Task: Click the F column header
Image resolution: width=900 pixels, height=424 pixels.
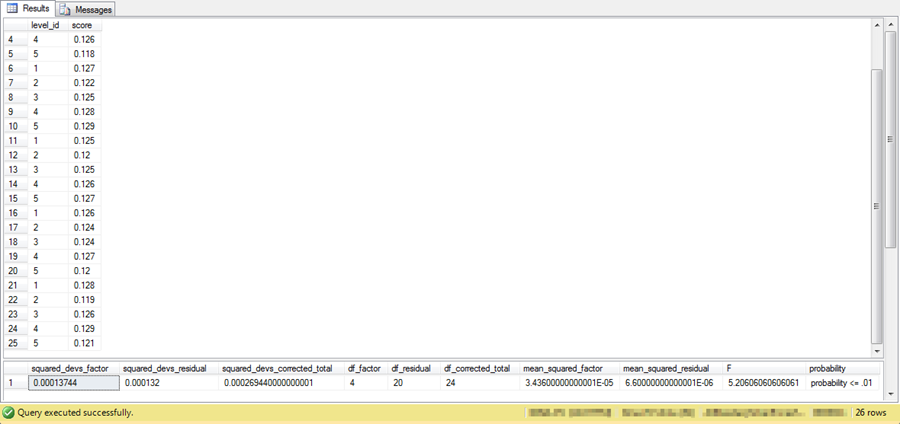Action: (x=762, y=368)
